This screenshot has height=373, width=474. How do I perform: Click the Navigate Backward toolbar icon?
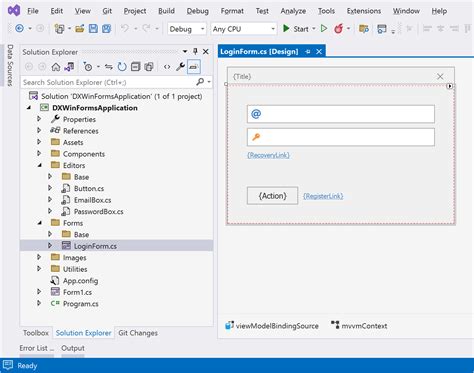point(19,29)
